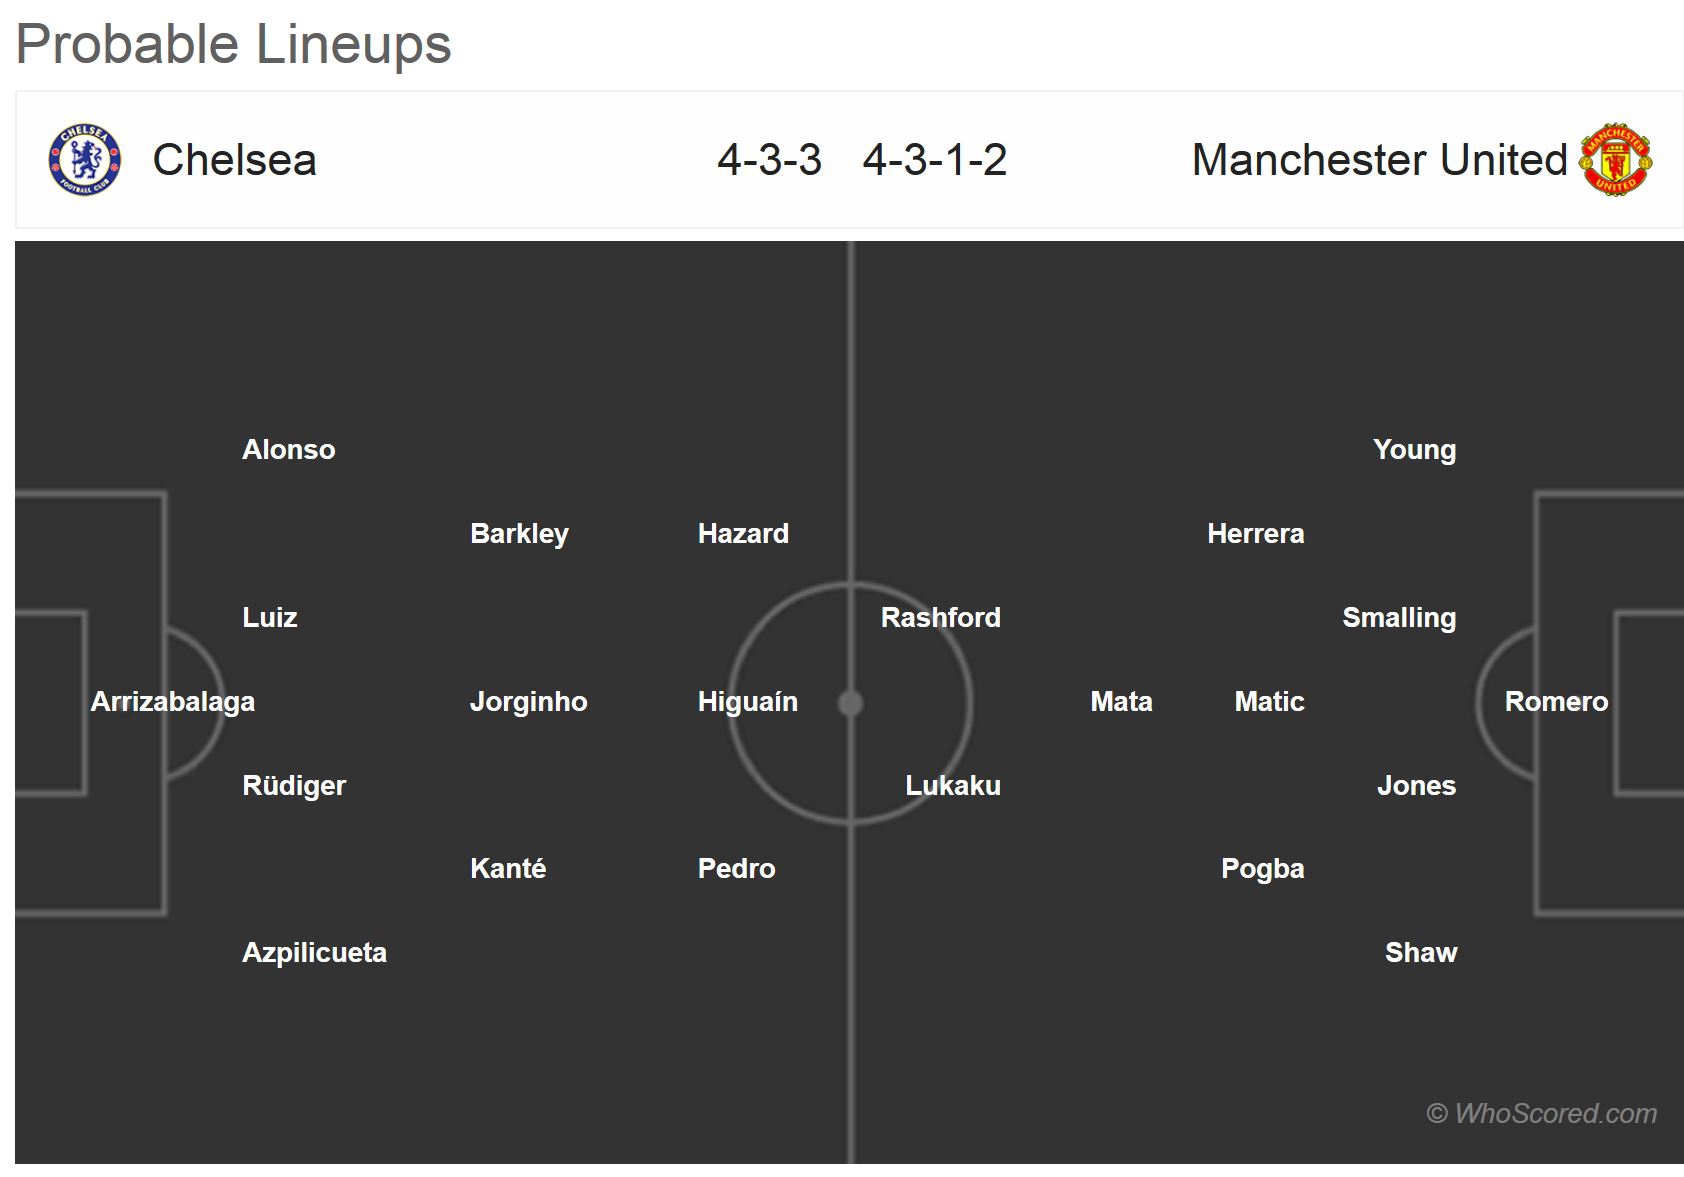
Task: Select United's 4-3-1-2 formation label
Action: [x=935, y=160]
